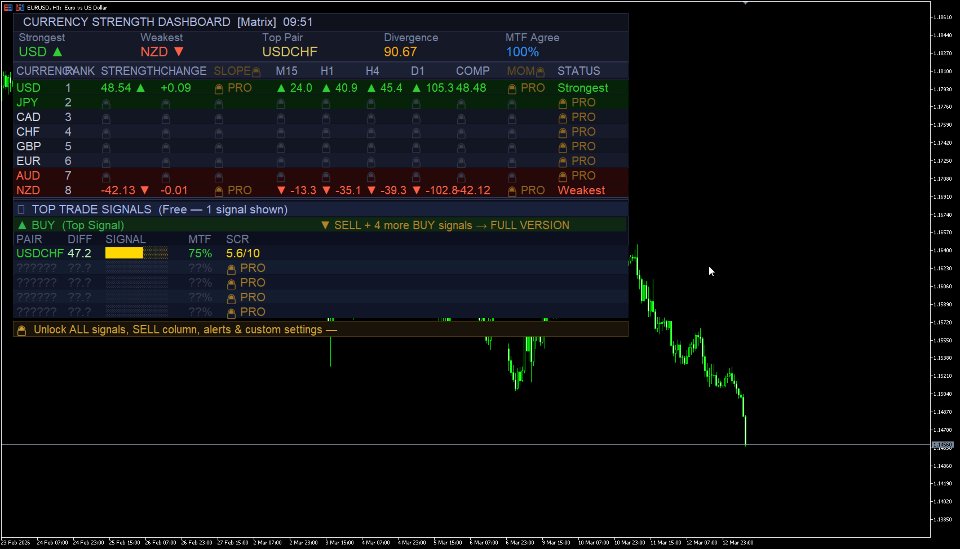Click the NZD strength value -42.13
The width and height of the screenshot is (960, 549).
pyautogui.click(x=118, y=190)
